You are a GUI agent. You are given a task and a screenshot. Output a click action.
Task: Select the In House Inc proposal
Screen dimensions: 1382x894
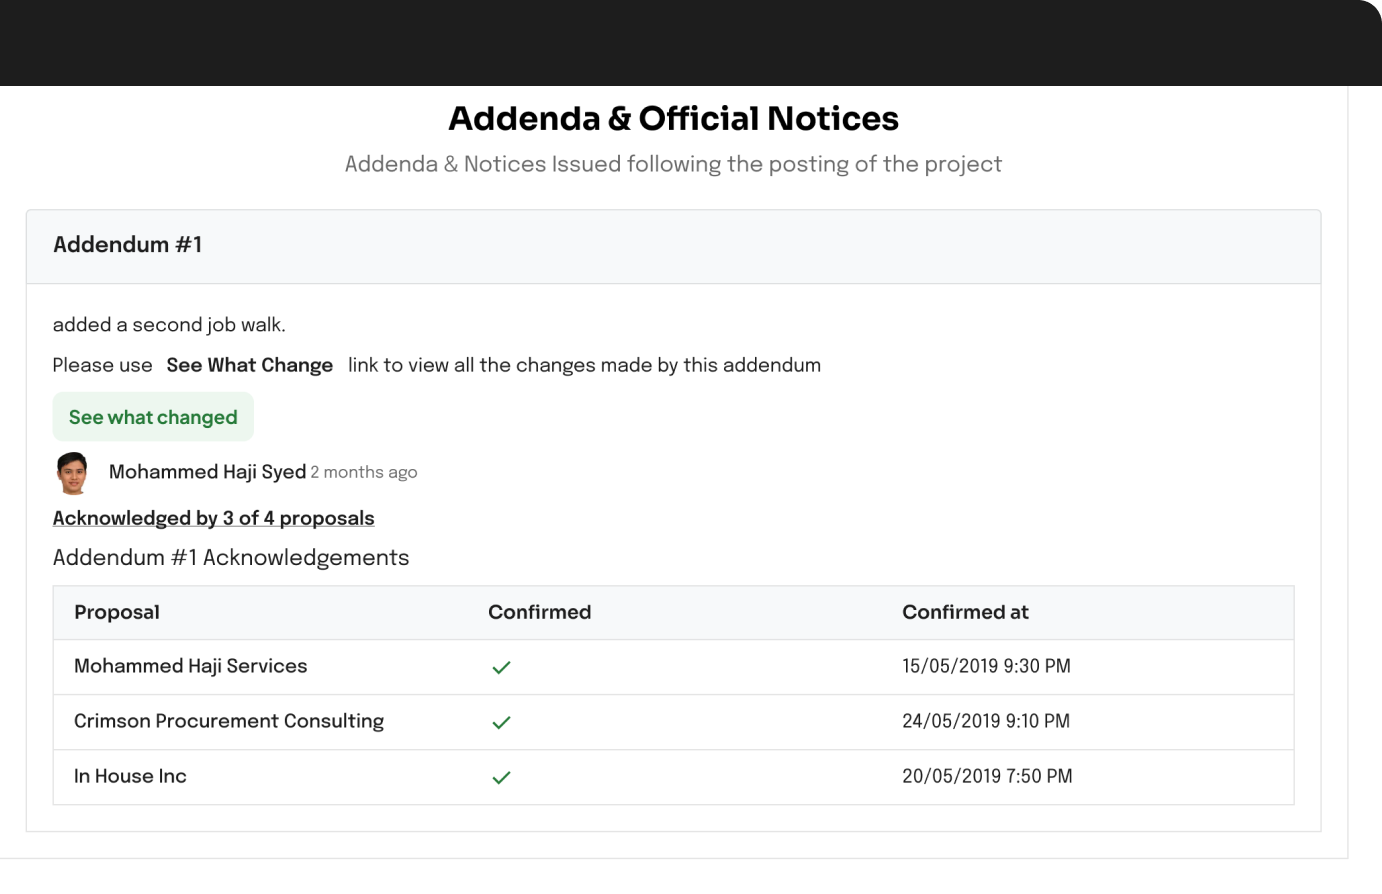[130, 776]
